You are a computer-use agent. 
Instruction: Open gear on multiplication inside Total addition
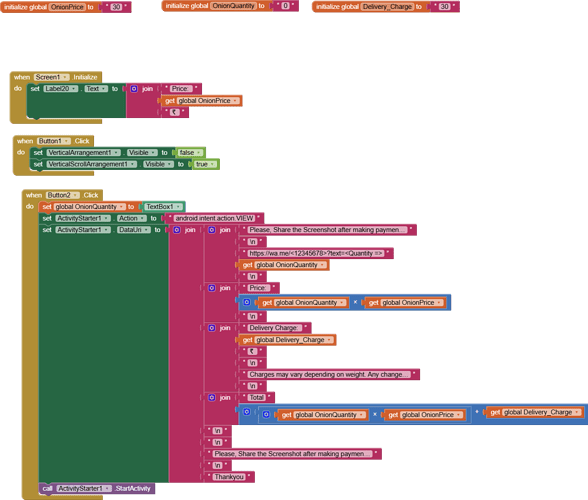click(x=266, y=414)
